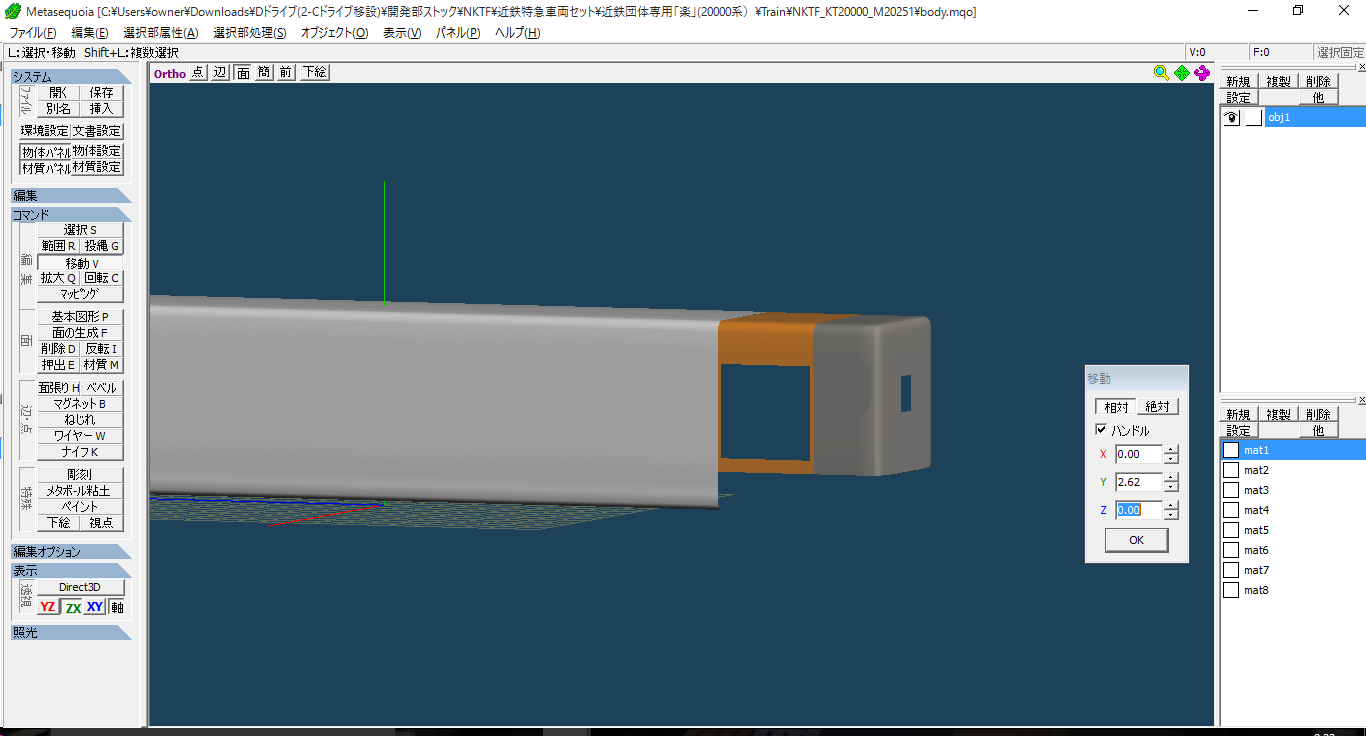
Task: Open the オブジェクト(O) menu
Action: 334,32
